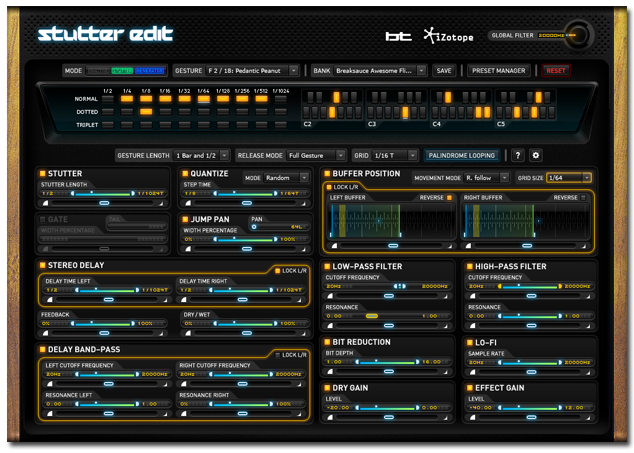Click the BT logo

[x=398, y=36]
